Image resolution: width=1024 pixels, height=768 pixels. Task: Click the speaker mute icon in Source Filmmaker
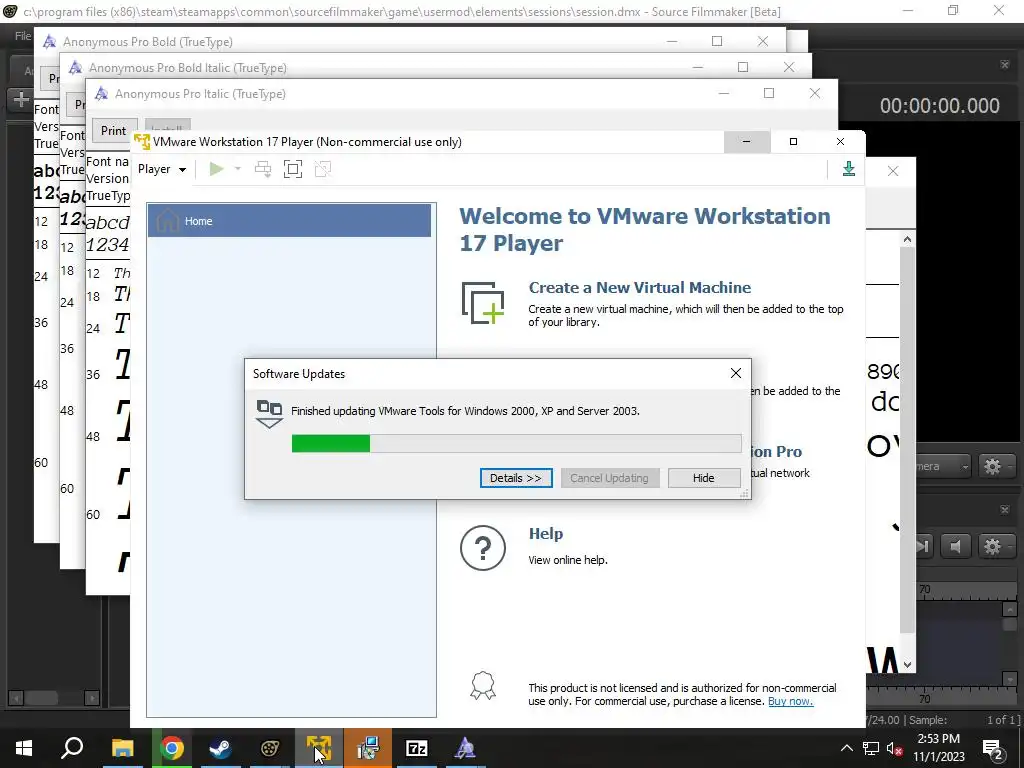pos(955,546)
